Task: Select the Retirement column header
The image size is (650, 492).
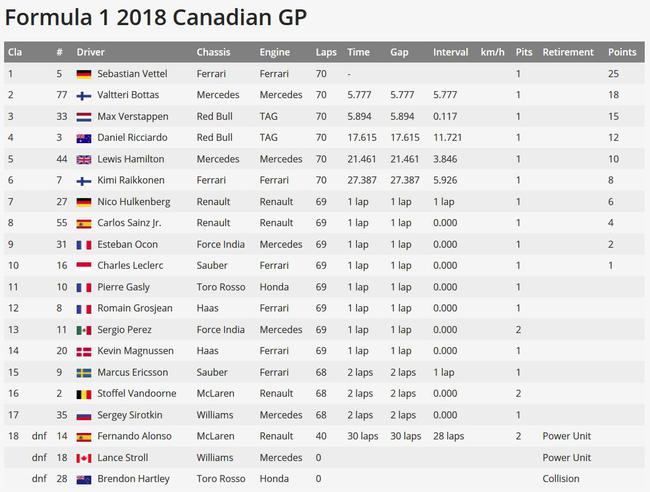Action: coord(568,52)
